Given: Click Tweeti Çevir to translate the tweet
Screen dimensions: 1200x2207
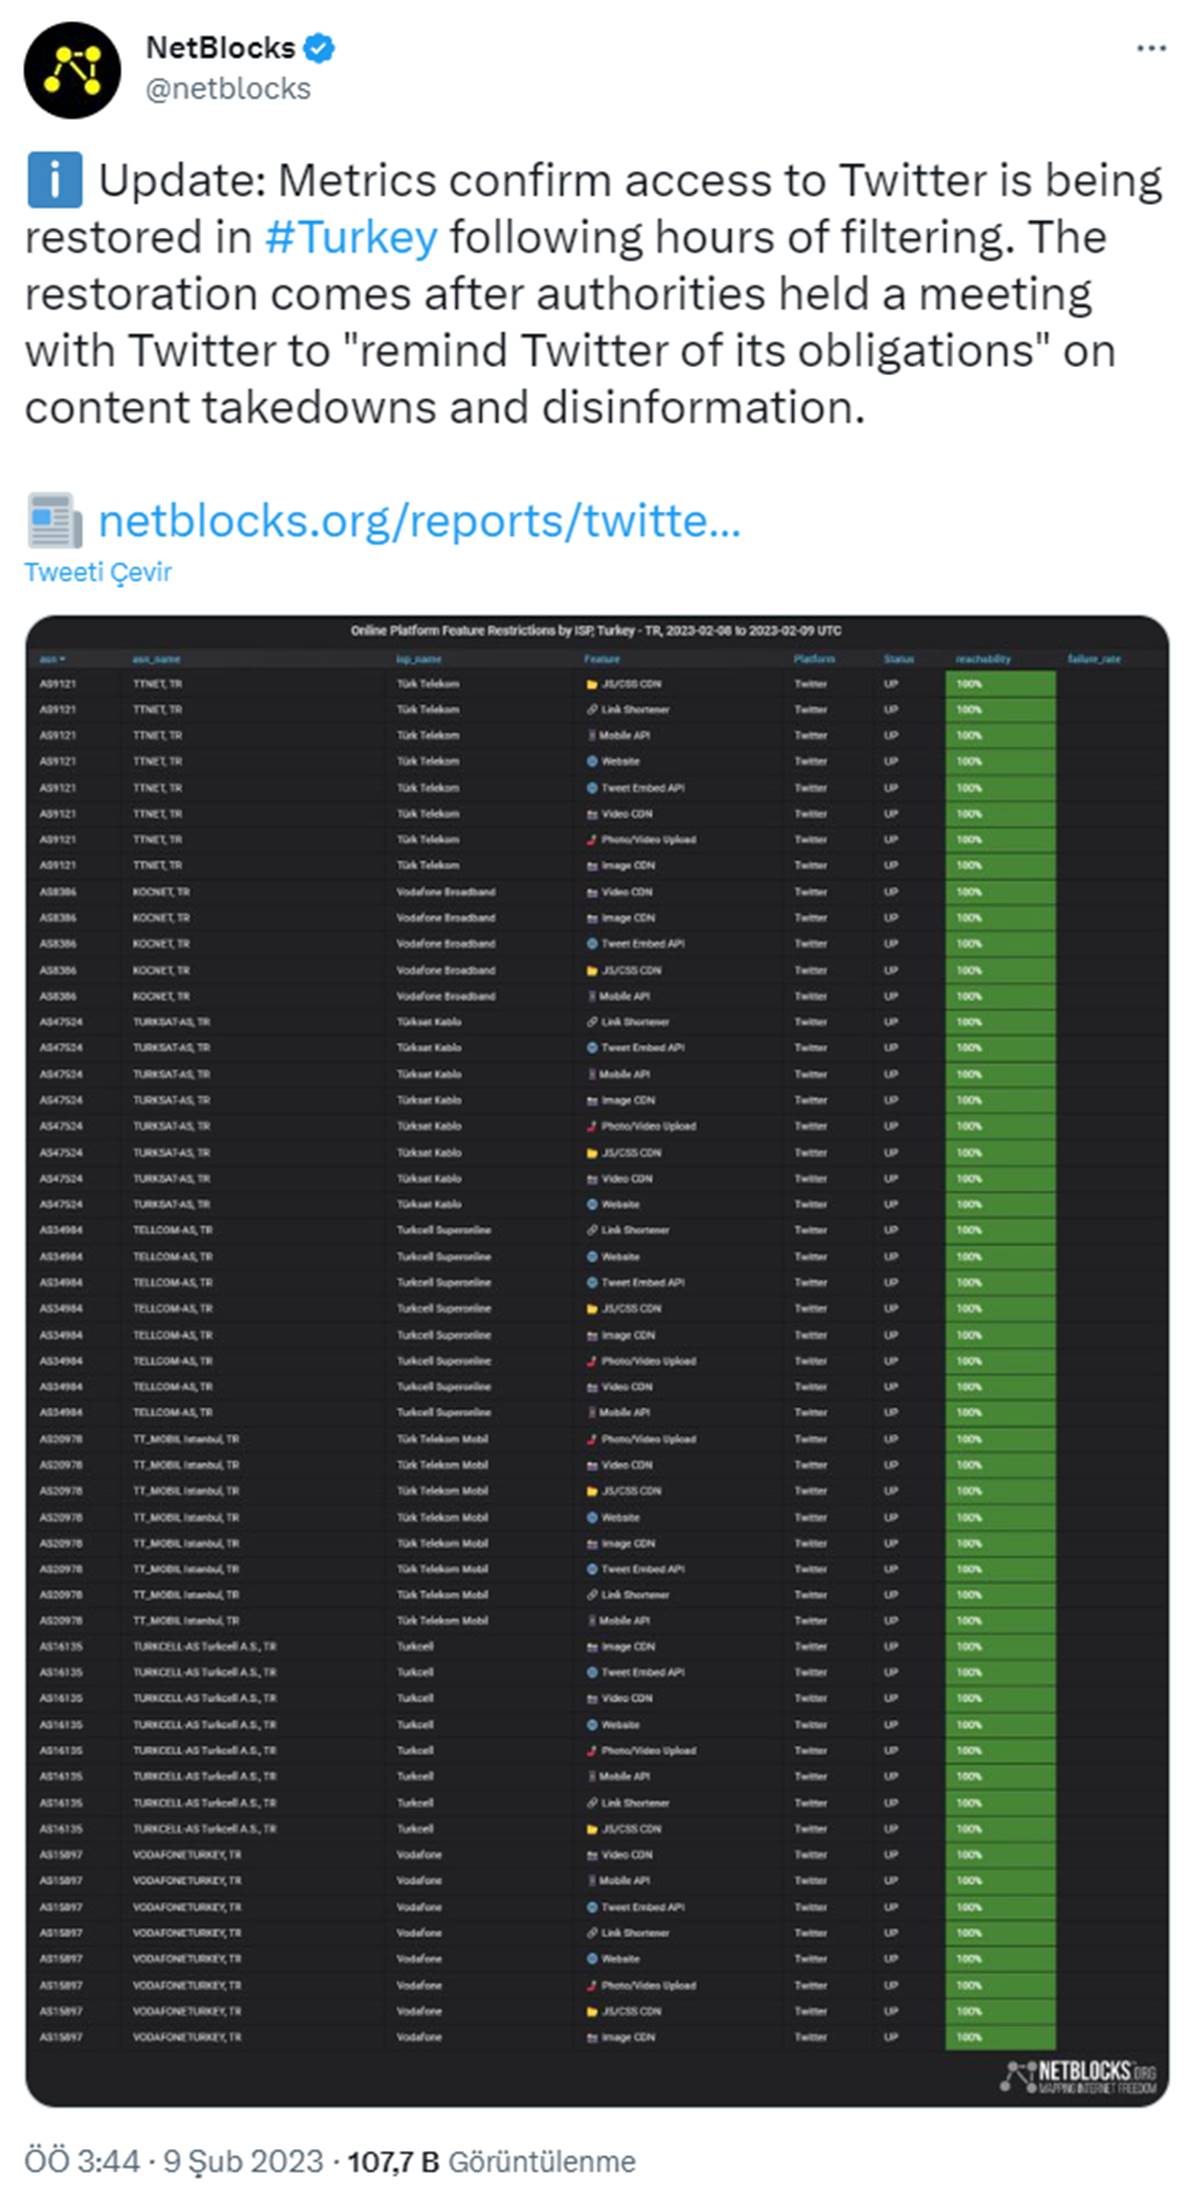Looking at the screenshot, I should tap(98, 572).
